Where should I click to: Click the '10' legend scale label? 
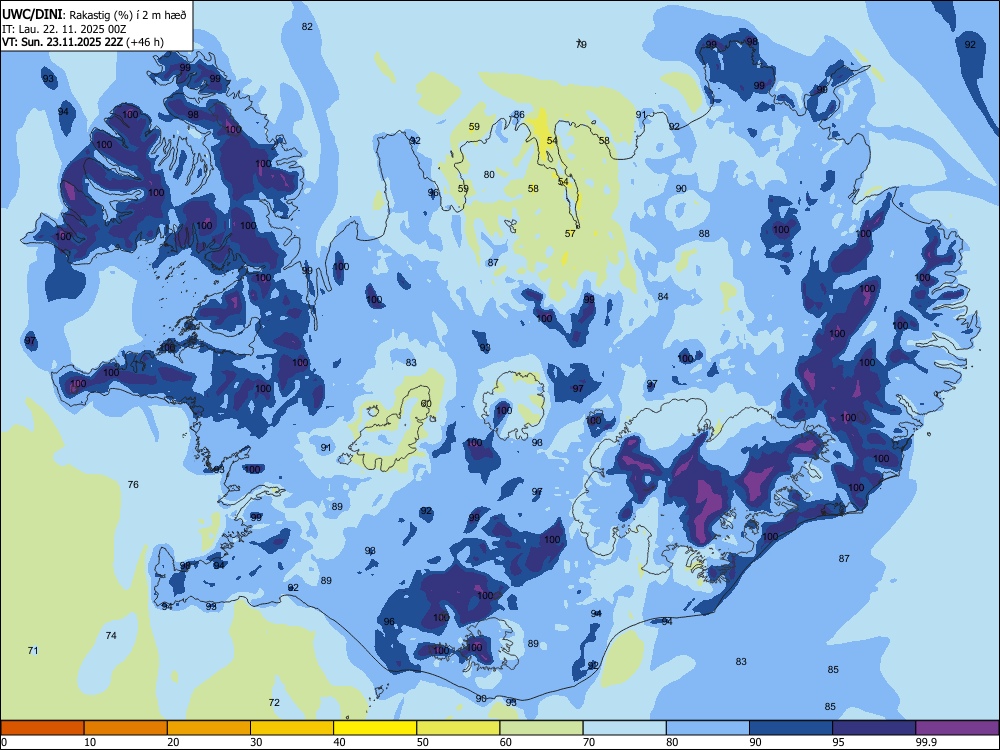click(90, 742)
